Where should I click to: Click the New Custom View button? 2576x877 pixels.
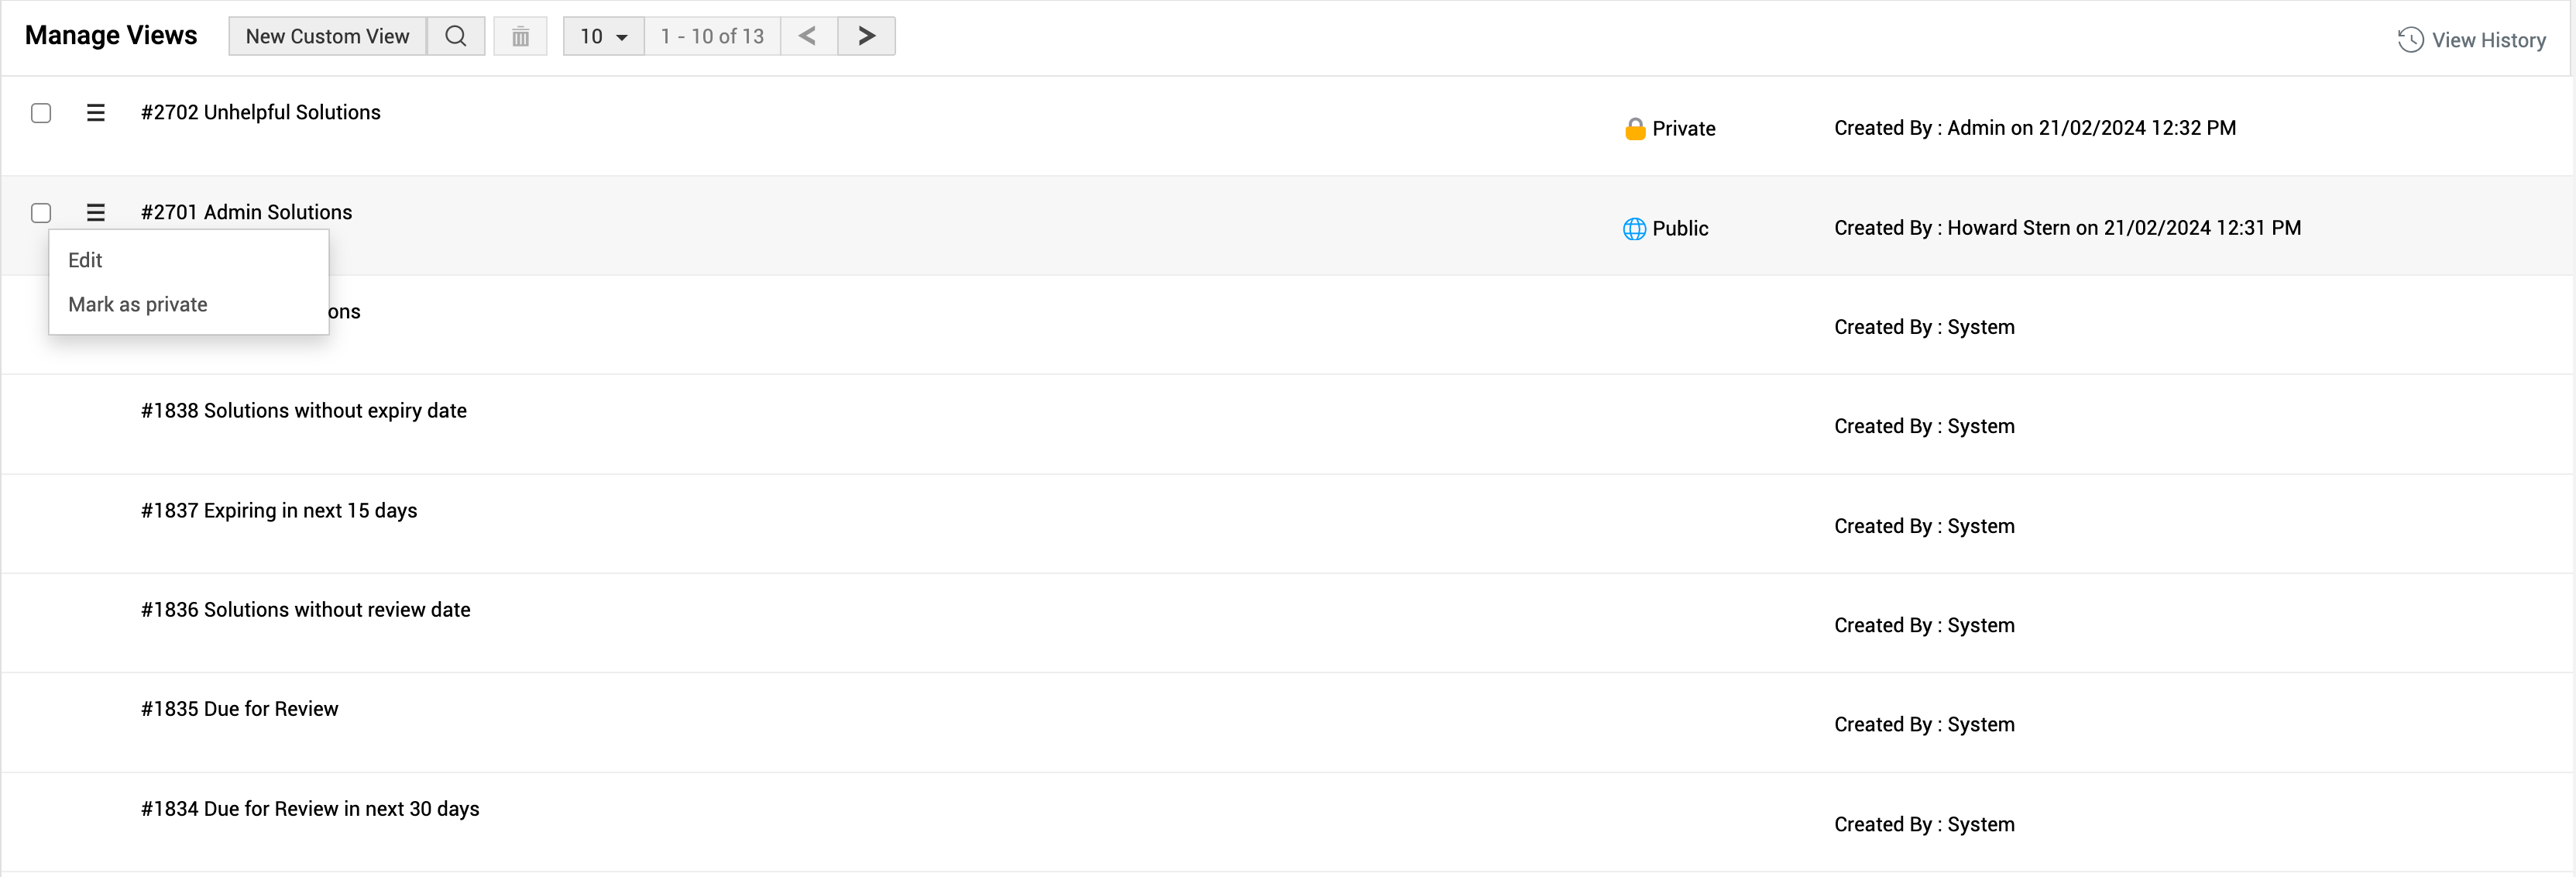click(327, 36)
